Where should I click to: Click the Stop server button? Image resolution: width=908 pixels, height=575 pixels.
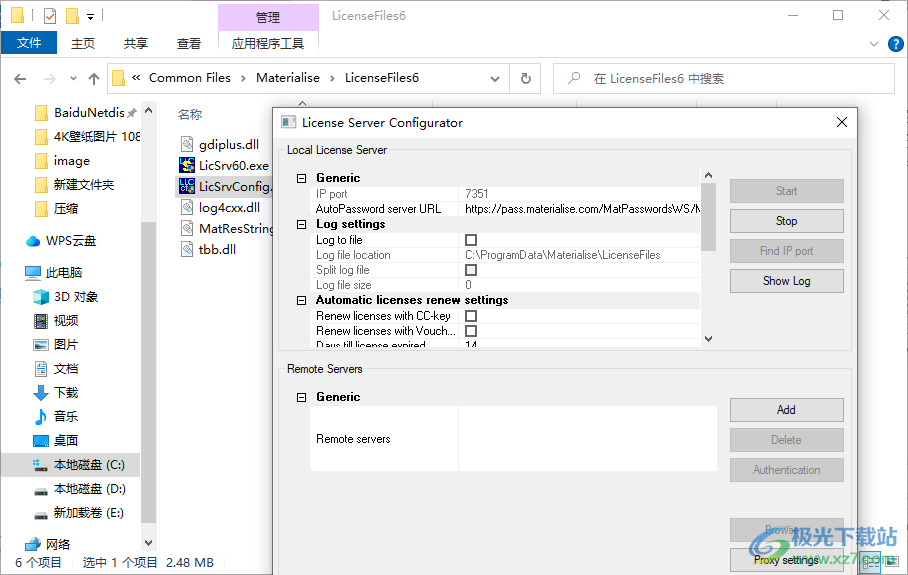pos(786,221)
